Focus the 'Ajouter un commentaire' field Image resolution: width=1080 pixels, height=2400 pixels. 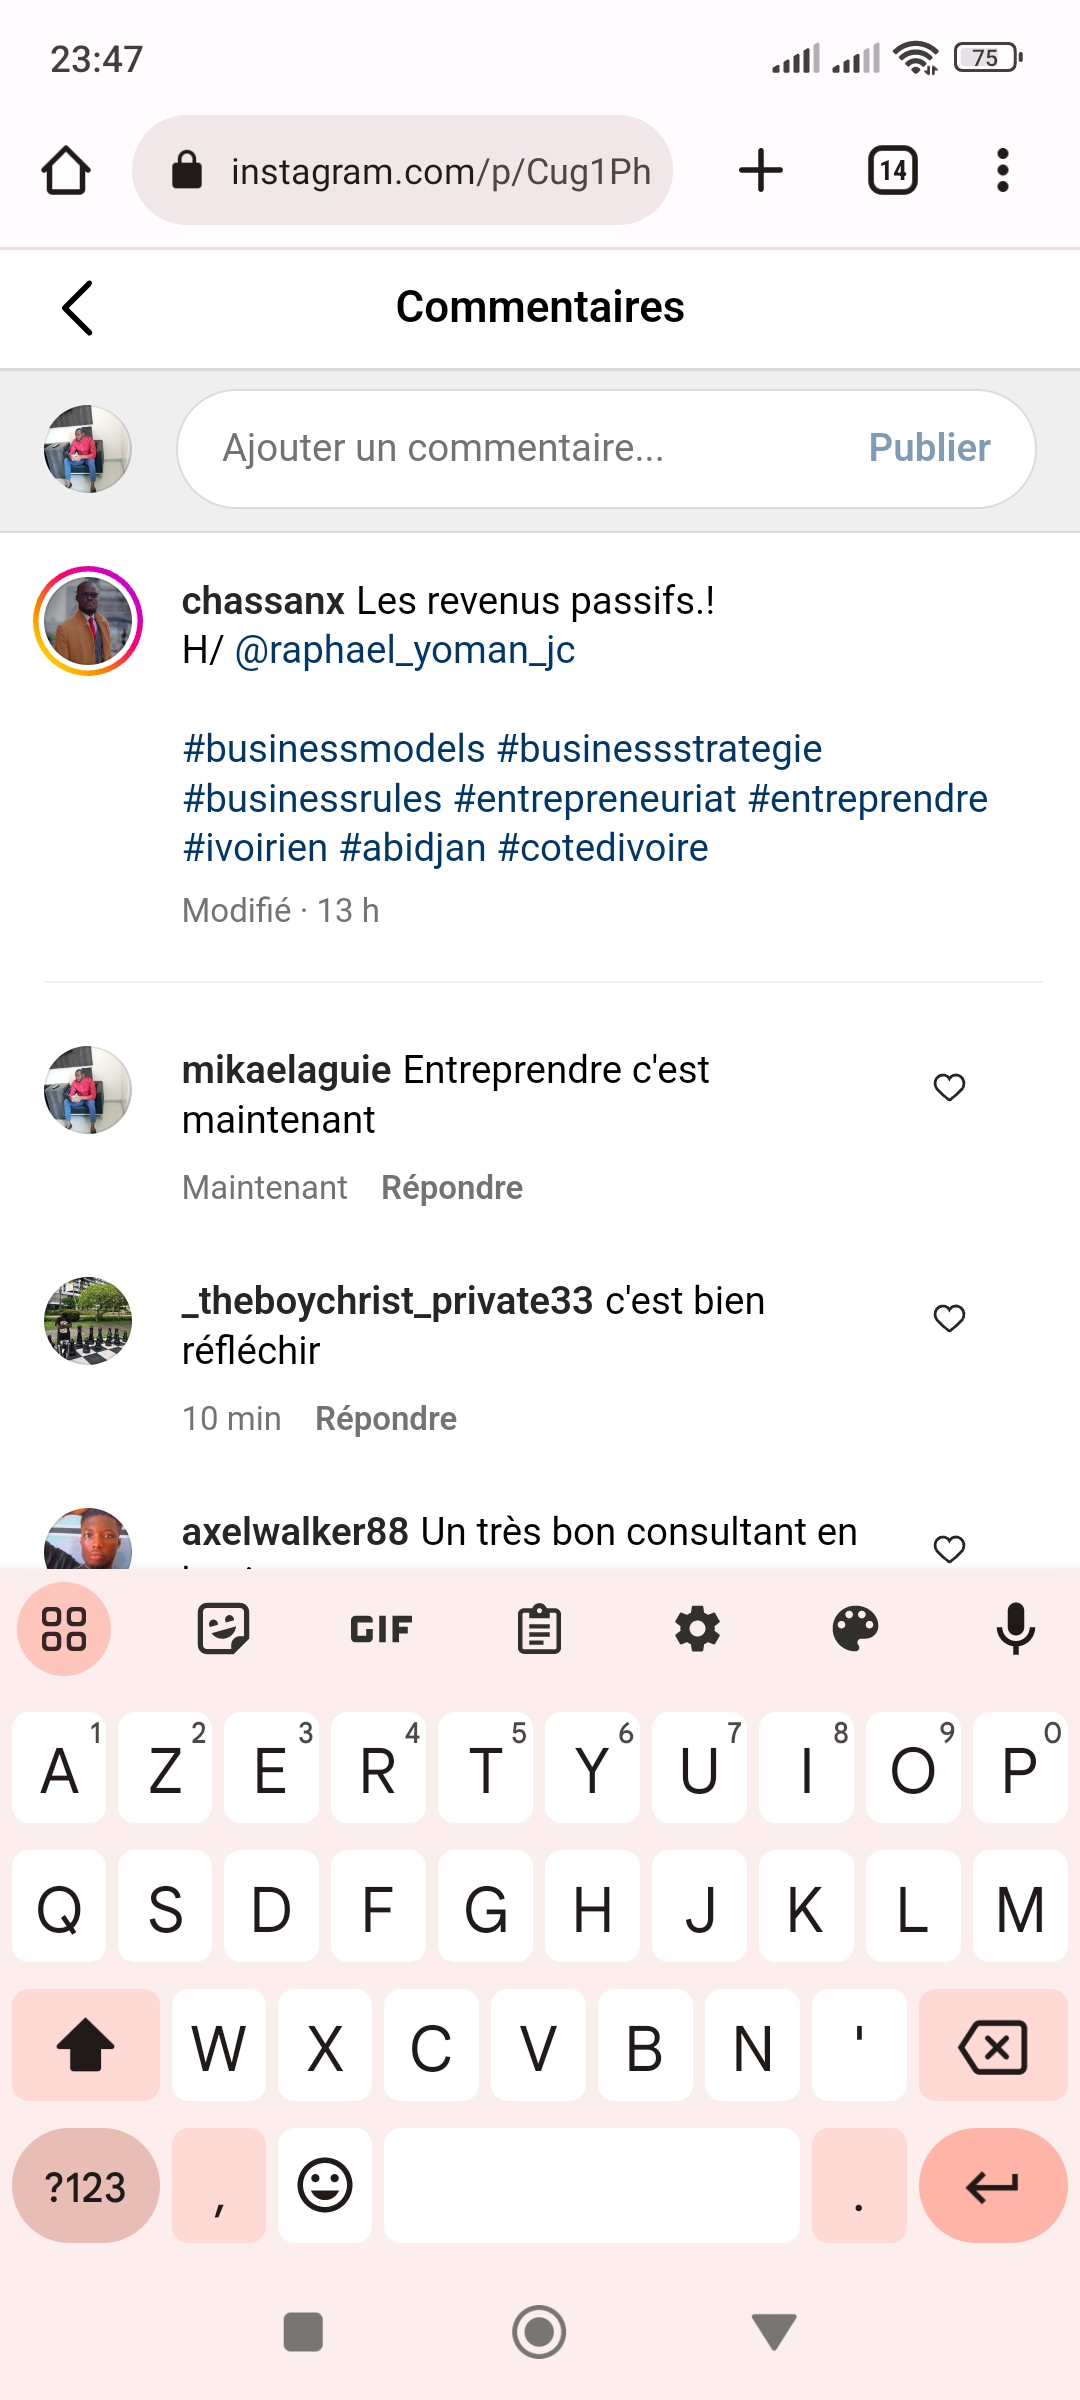520,448
